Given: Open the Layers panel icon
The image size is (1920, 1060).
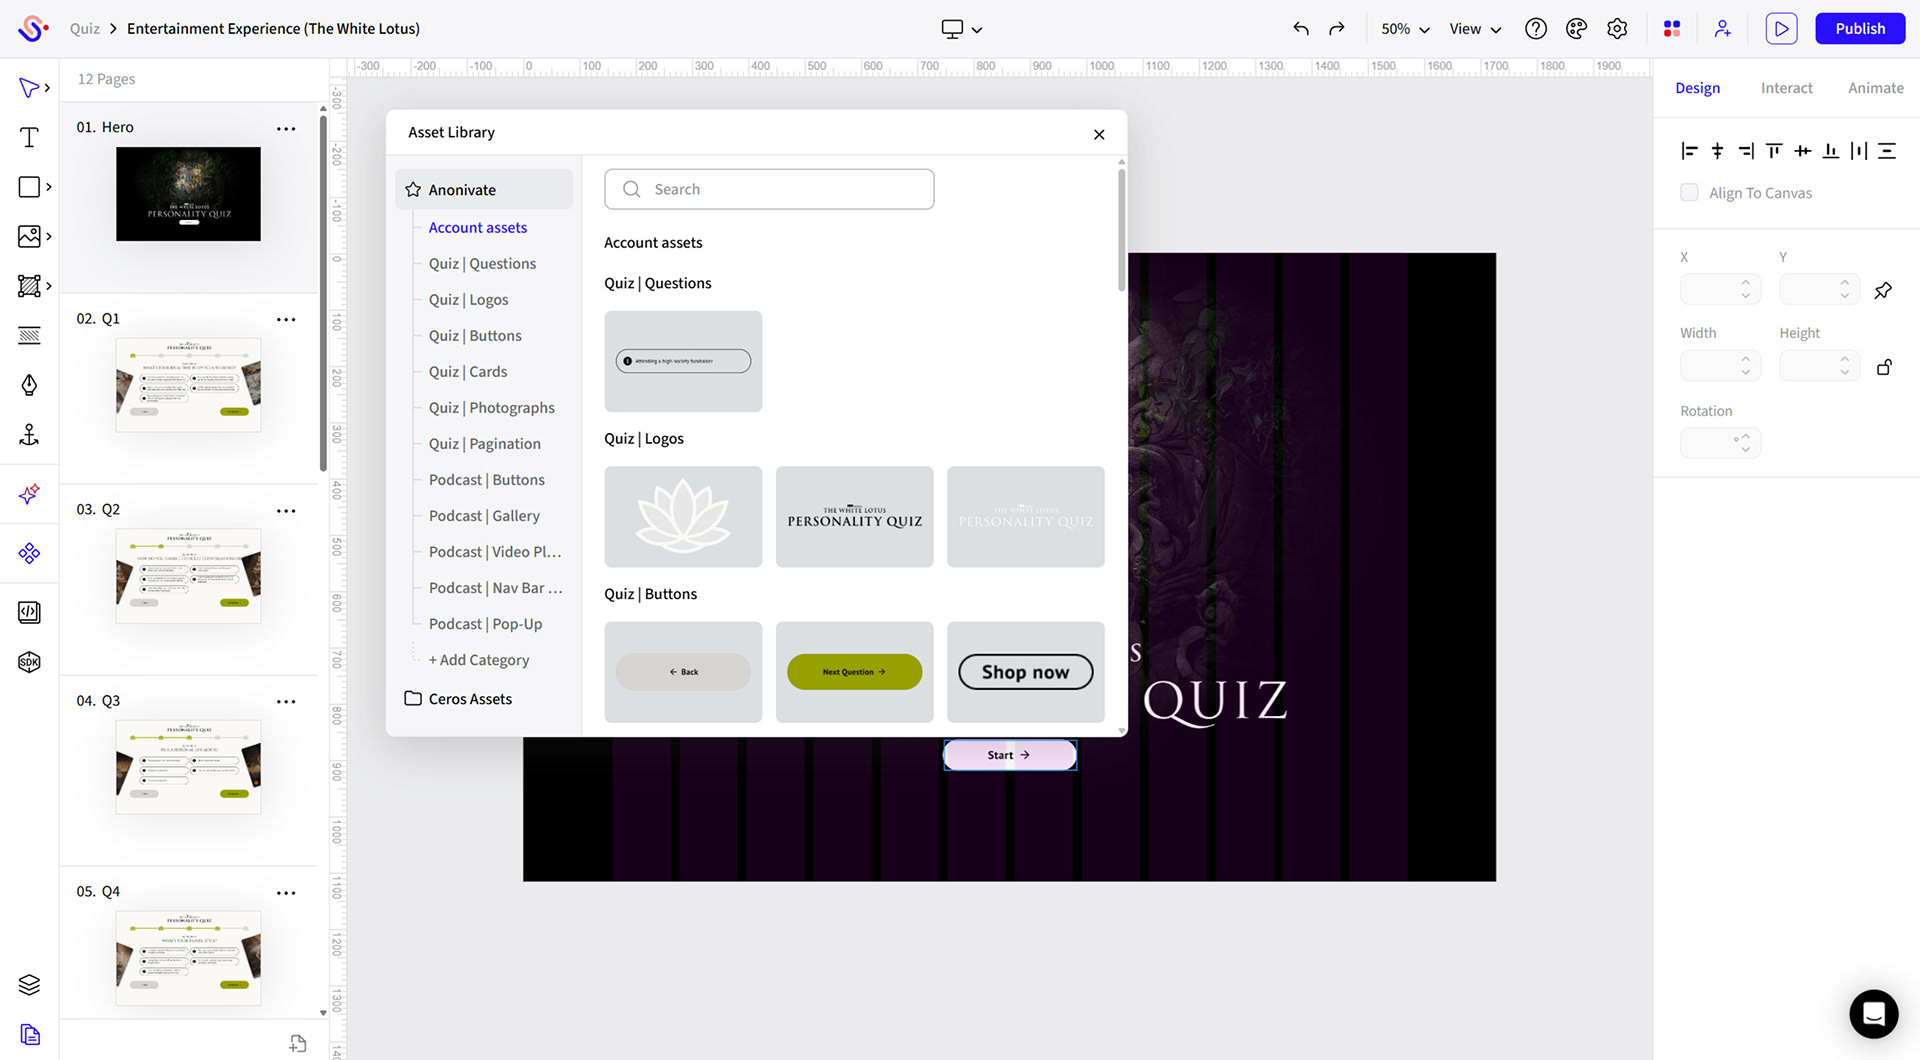Looking at the screenshot, I should click(x=29, y=985).
